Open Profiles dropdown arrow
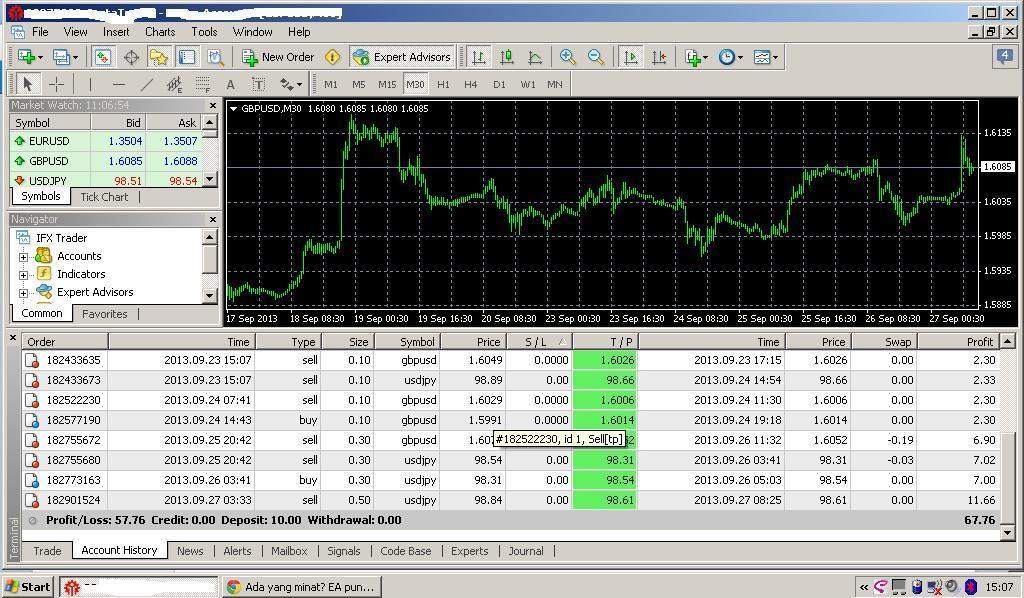Viewport: 1024px width, 598px height. [75, 57]
